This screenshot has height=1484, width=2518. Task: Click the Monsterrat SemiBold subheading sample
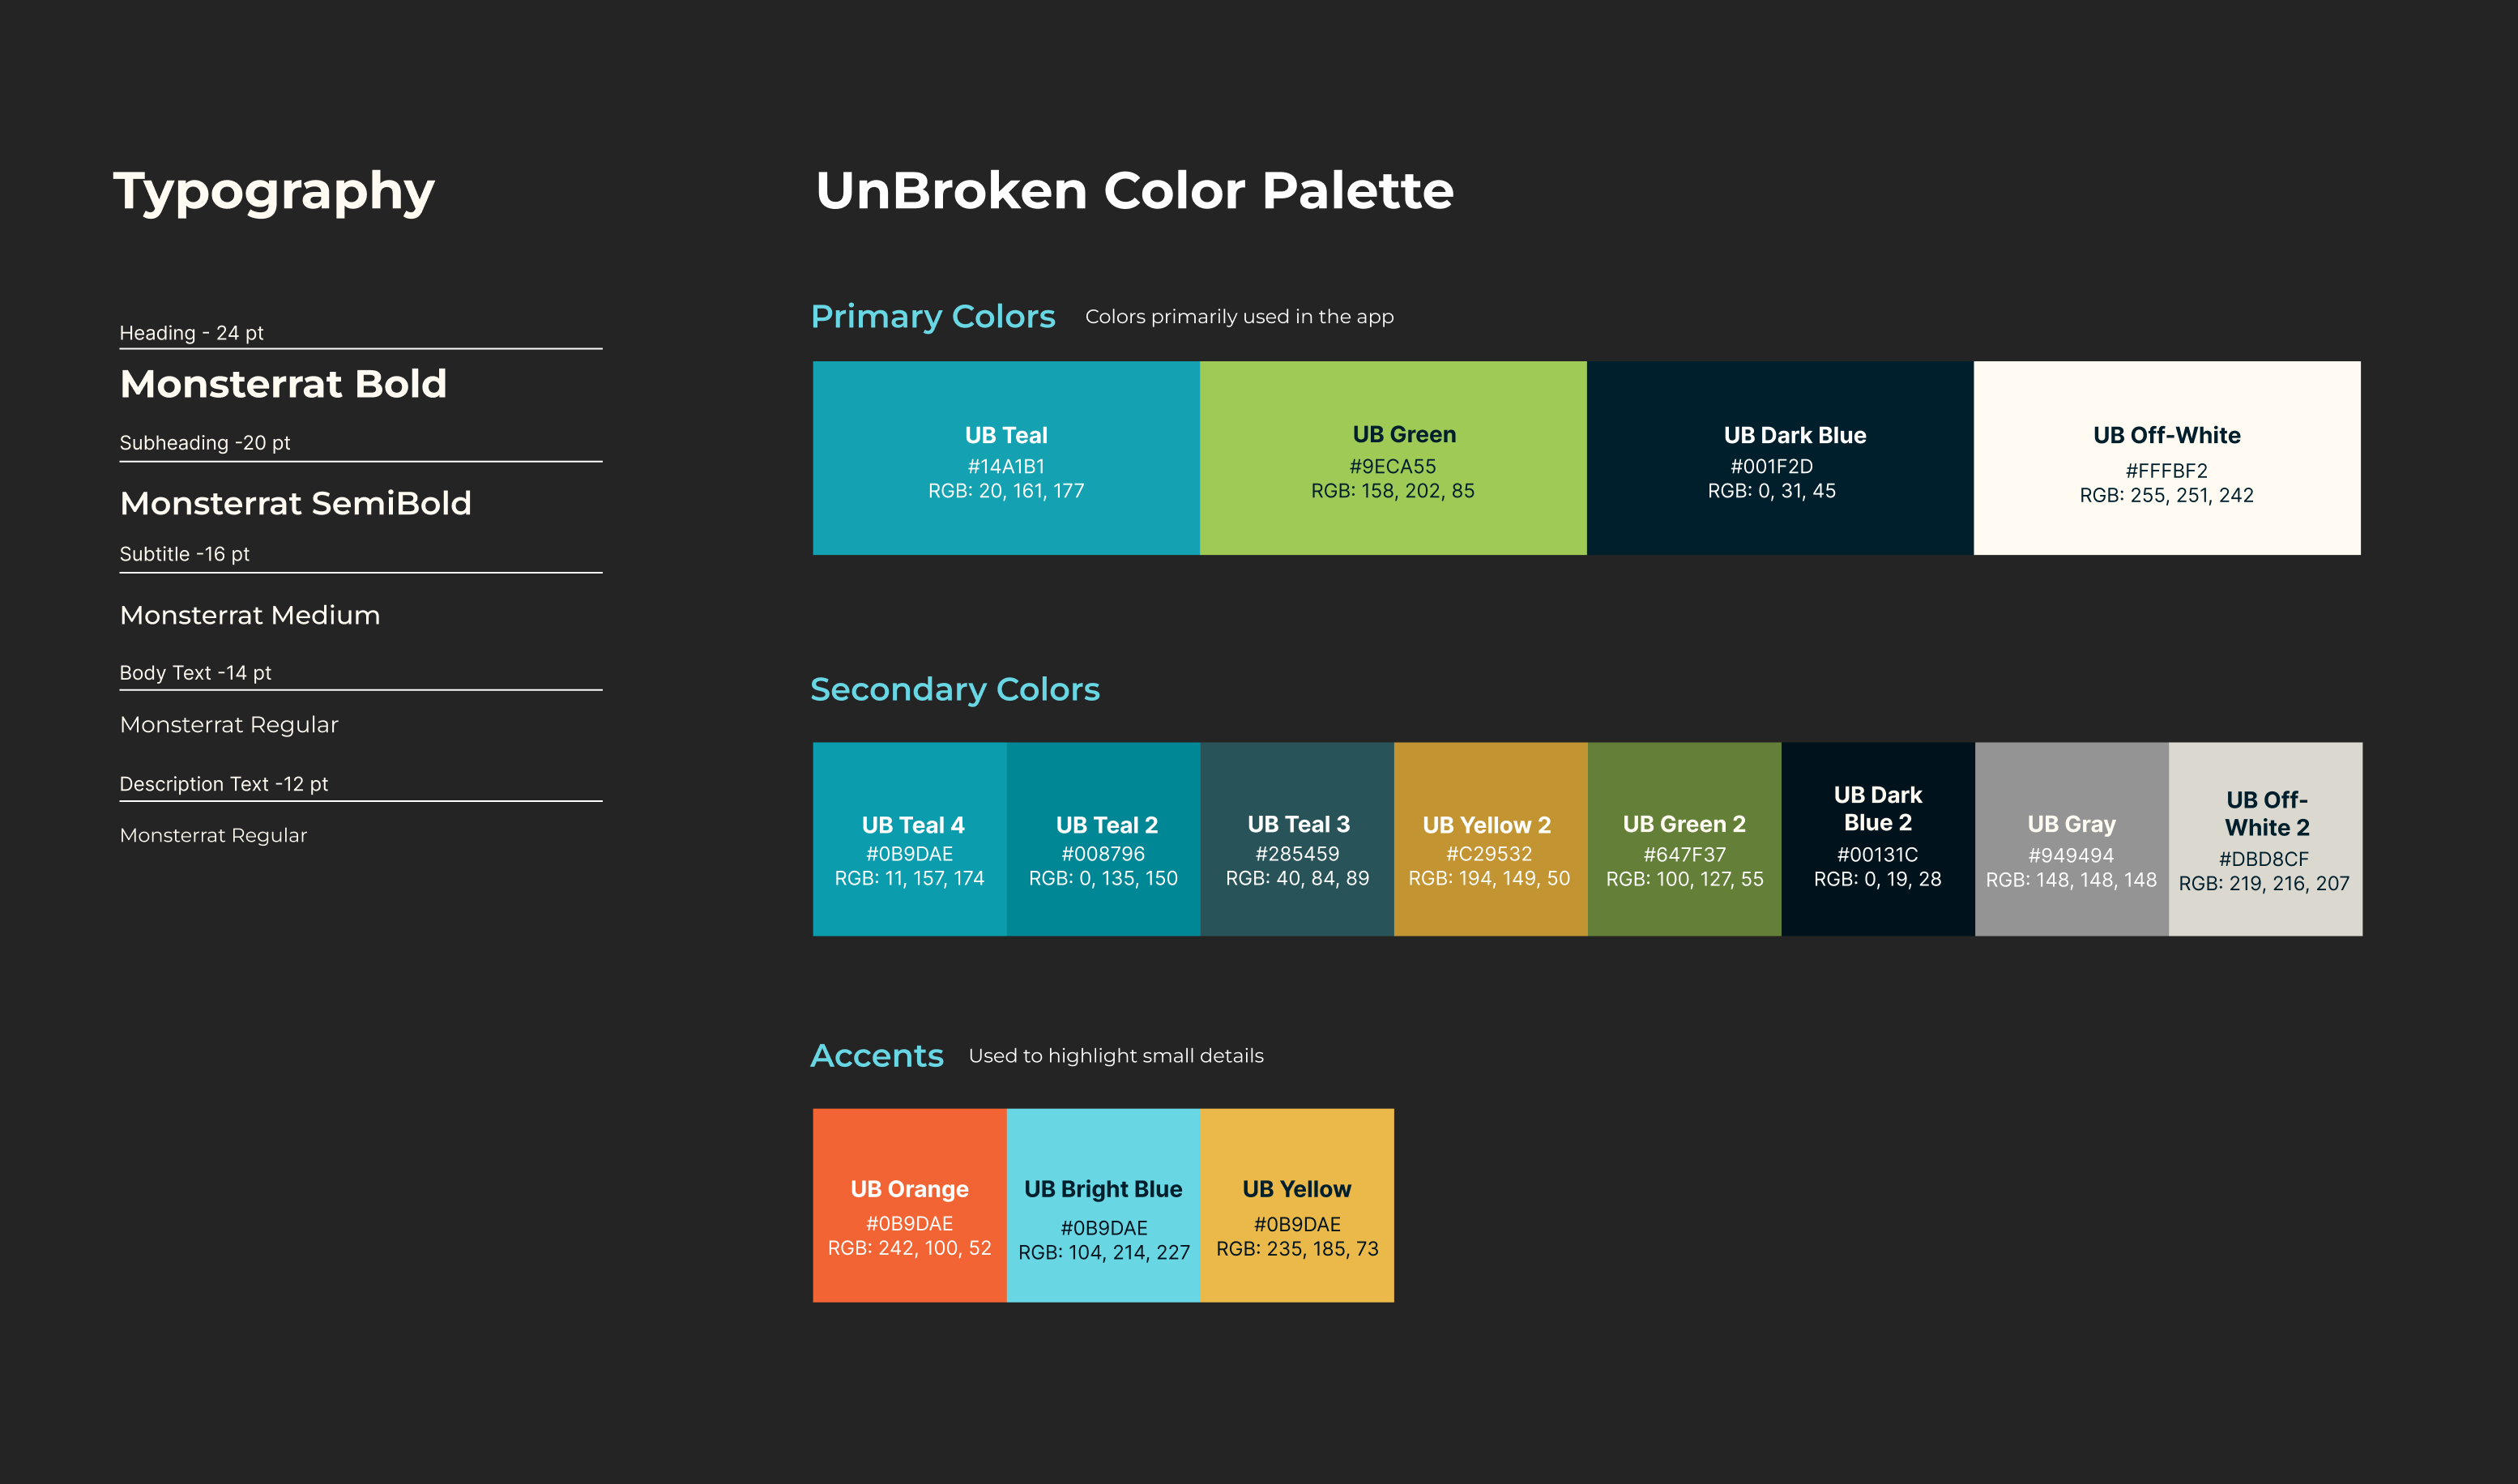pos(295,503)
